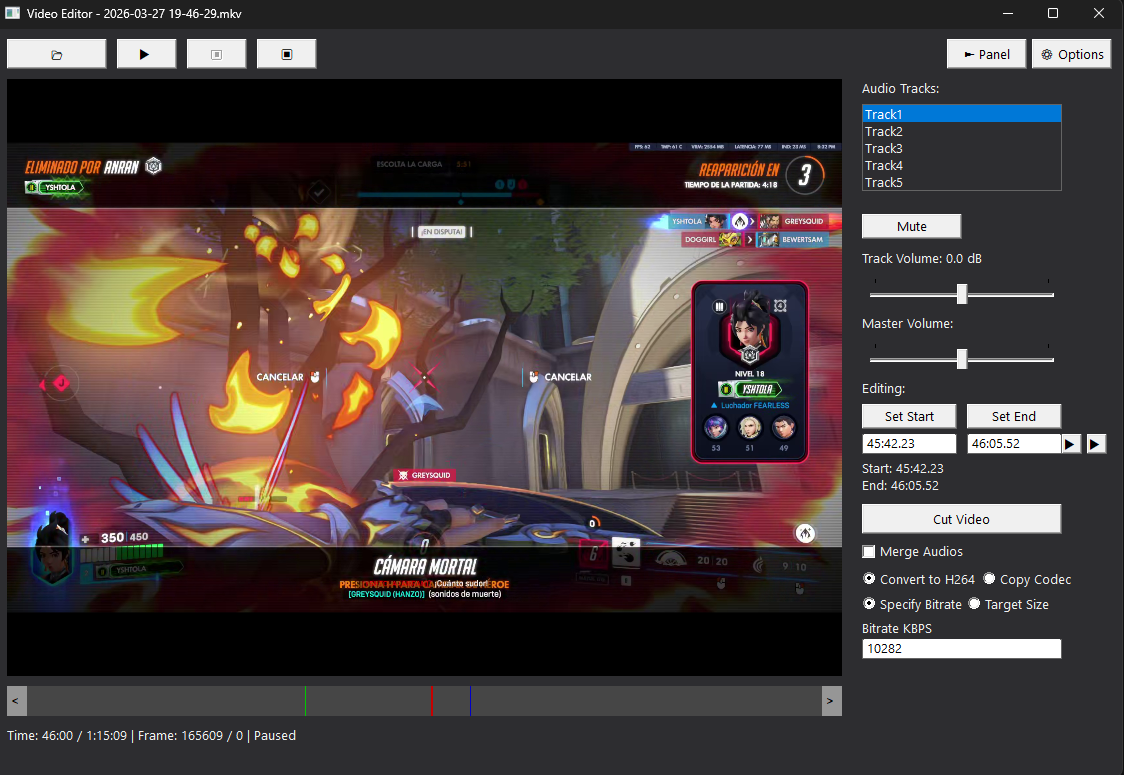Click the timeline right scroll arrow
The width and height of the screenshot is (1124, 775).
coord(832,701)
